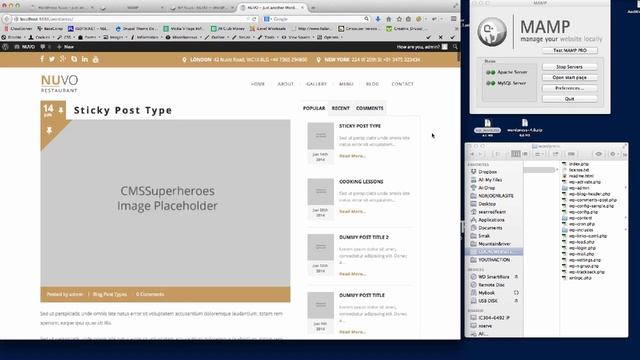
Task: Click Quit in MAMP window
Action: (570, 99)
